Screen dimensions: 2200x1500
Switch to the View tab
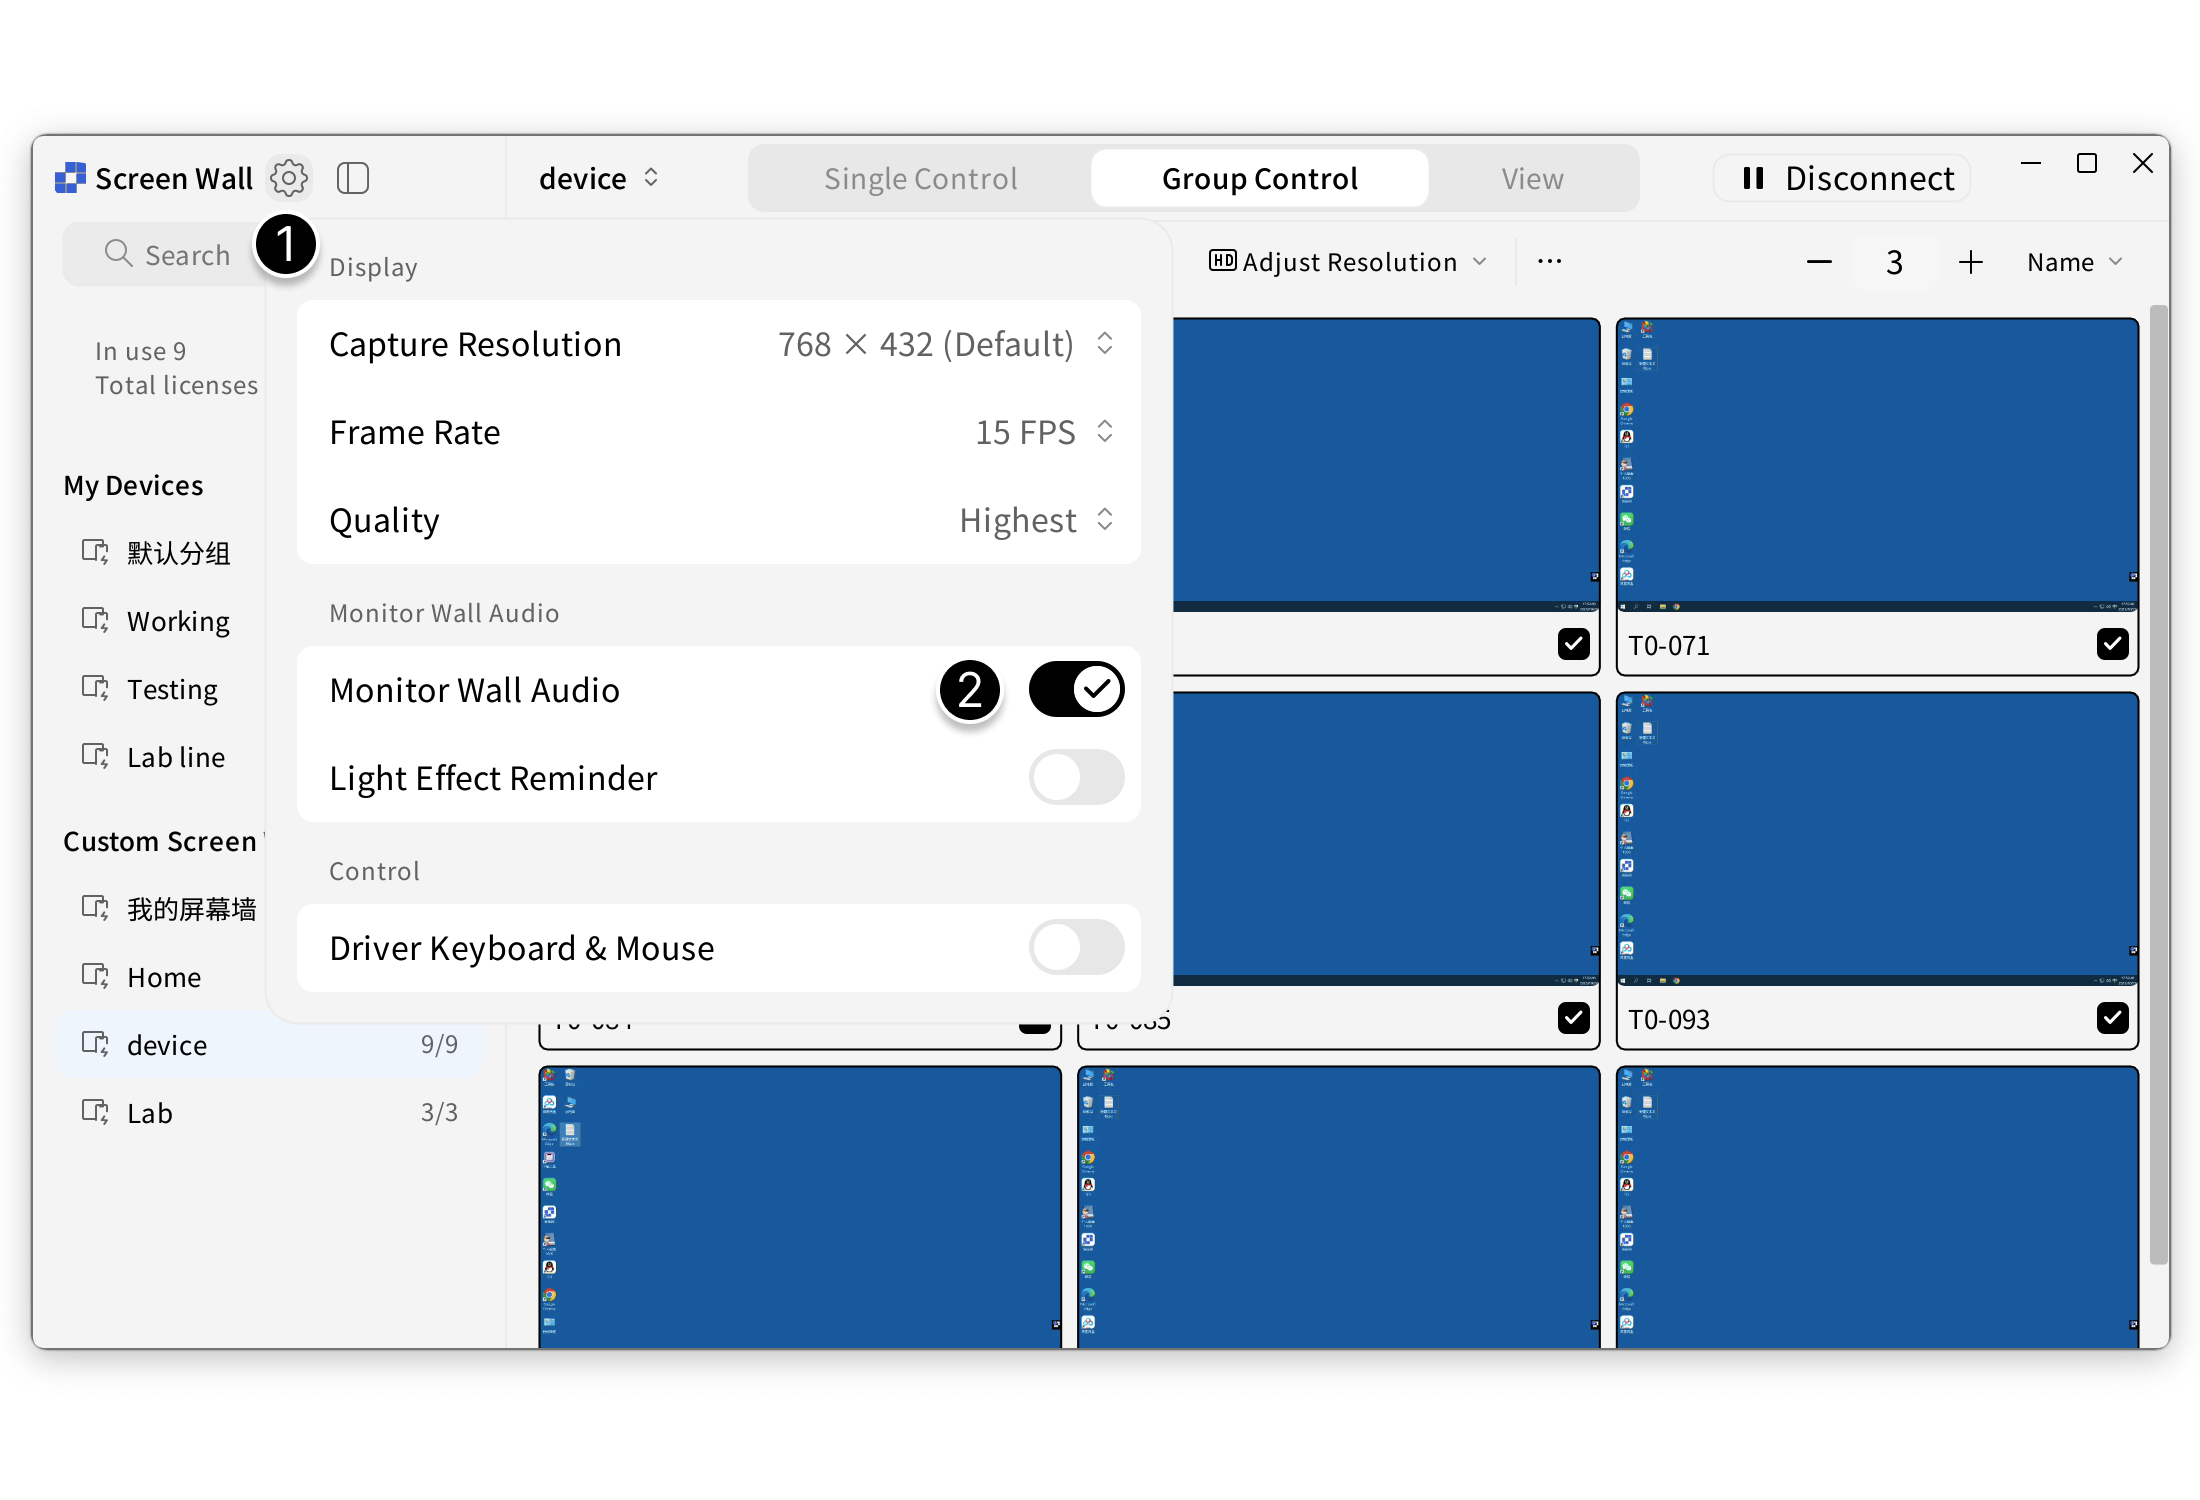click(1532, 178)
